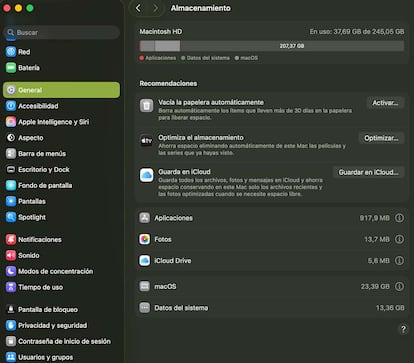This screenshot has width=414, height=363.
Task: Click the 917,9 MB applications size
Action: (375, 218)
